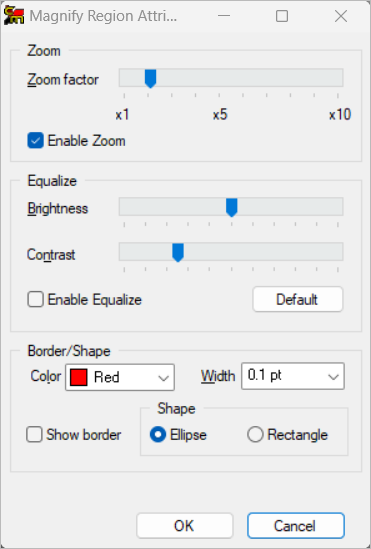The height and width of the screenshot is (549, 371).
Task: Cancel the Magnify Region dialog
Action: coord(296,526)
